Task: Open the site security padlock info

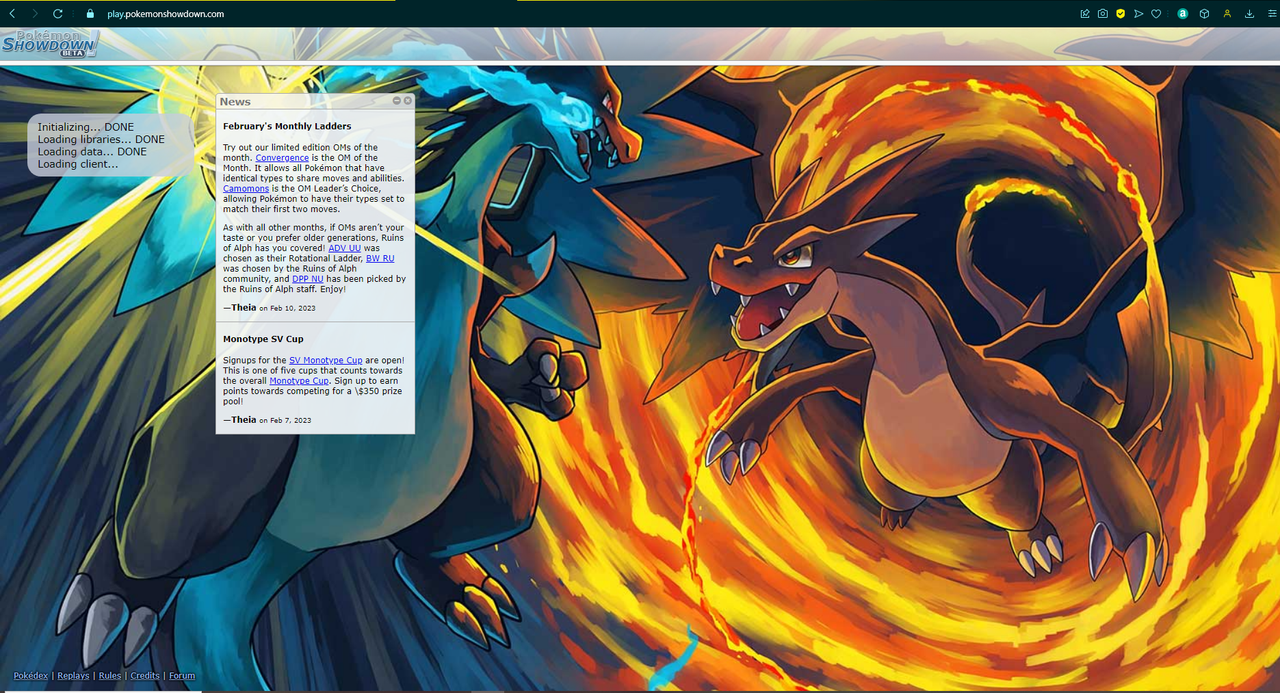Action: pos(89,14)
